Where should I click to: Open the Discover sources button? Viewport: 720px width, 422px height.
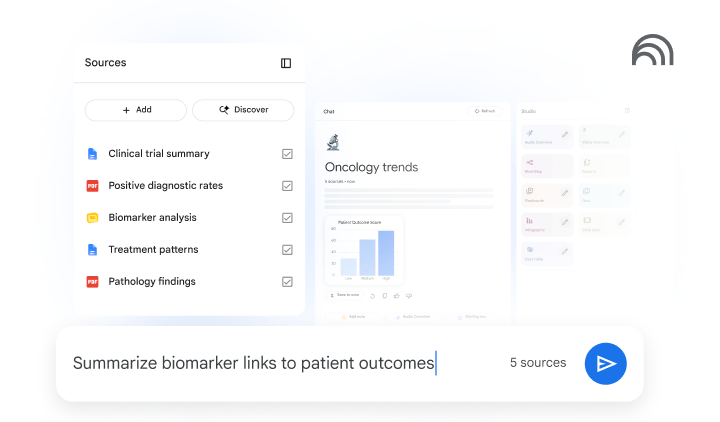pyautogui.click(x=243, y=110)
